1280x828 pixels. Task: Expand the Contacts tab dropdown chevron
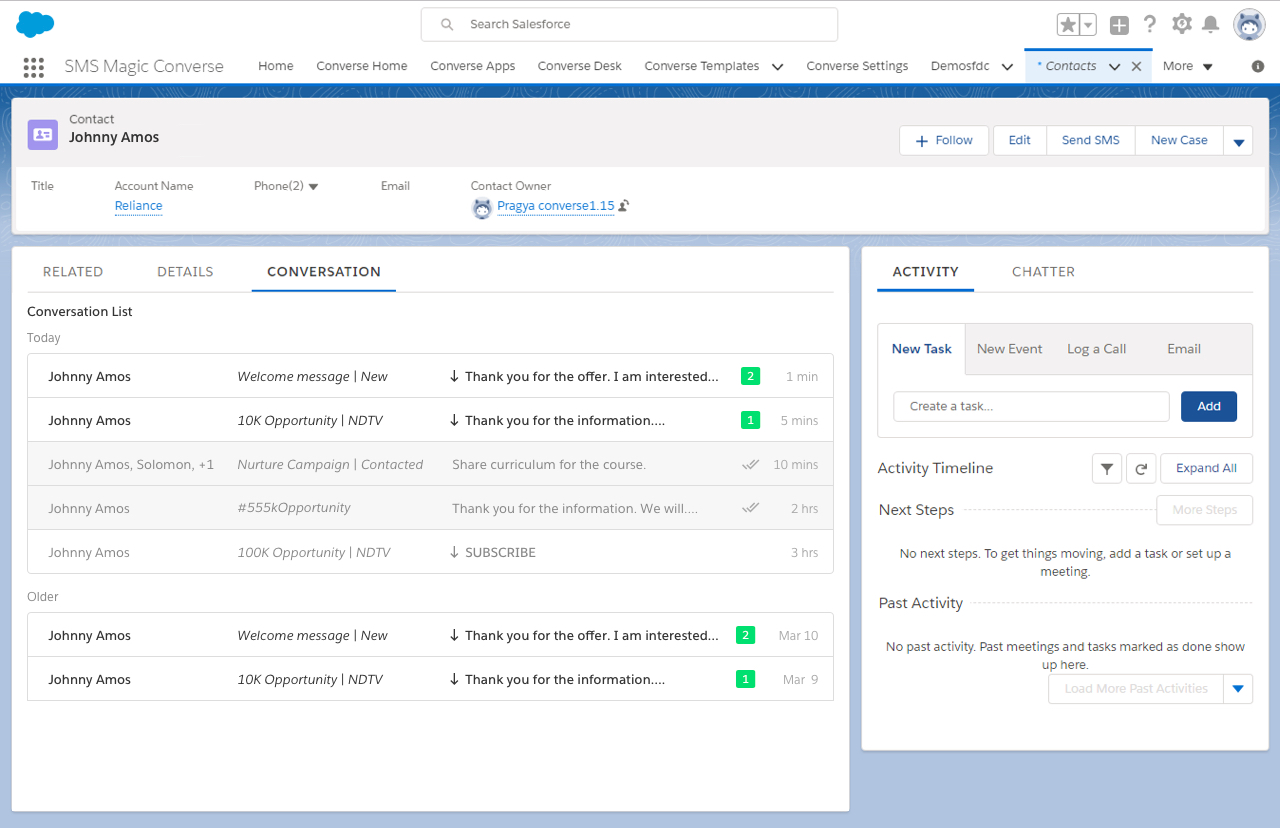(1114, 67)
